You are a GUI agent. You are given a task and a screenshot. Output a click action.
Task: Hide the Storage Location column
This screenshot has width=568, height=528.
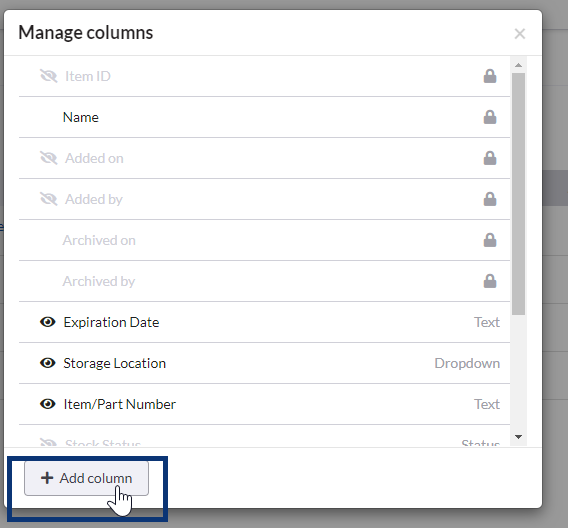47,363
